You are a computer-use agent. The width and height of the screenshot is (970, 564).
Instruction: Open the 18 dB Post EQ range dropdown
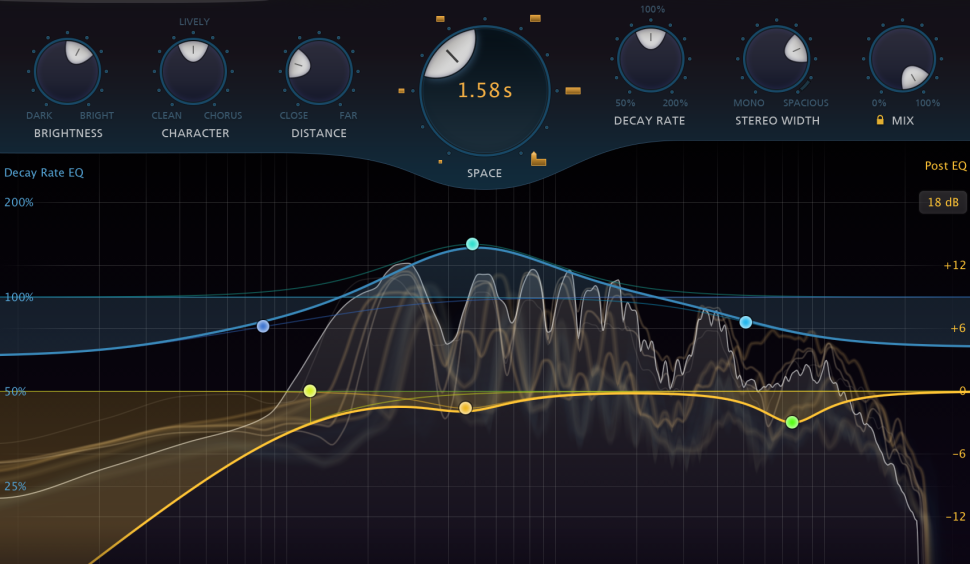[943, 202]
